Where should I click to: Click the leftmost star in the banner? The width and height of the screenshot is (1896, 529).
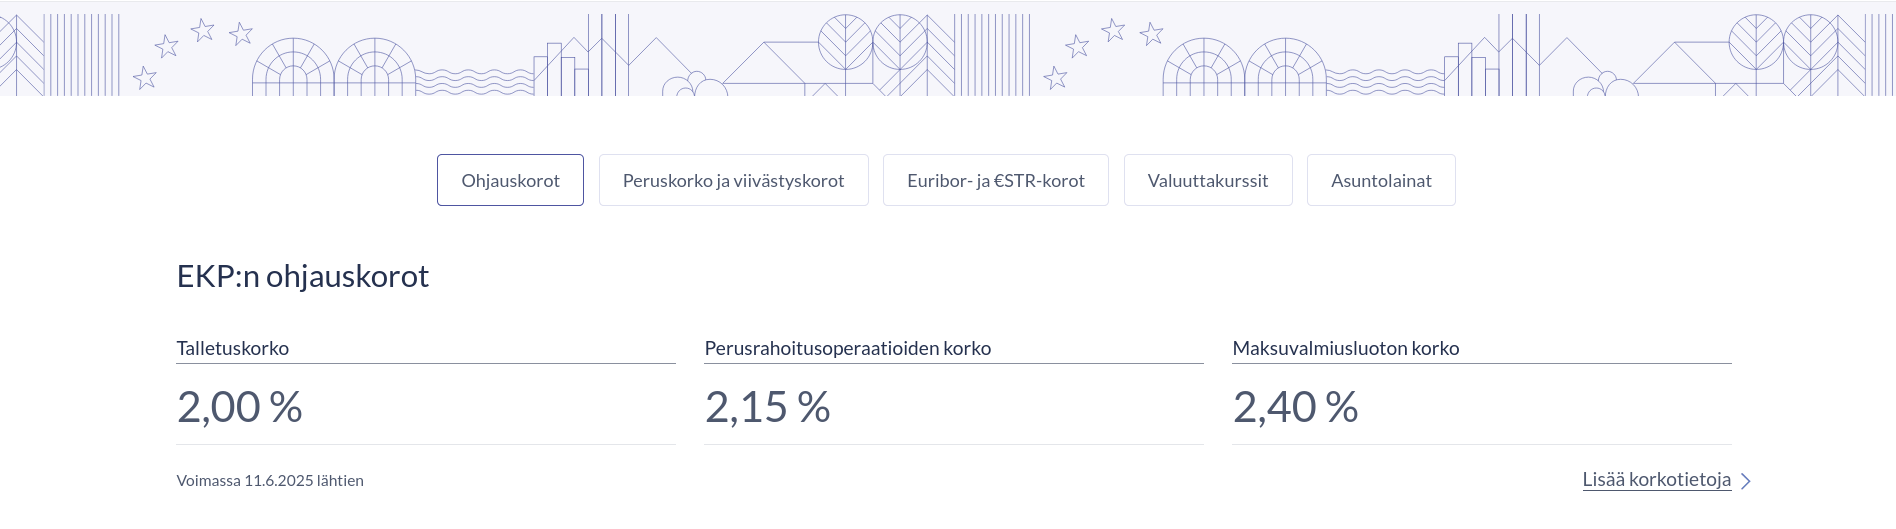coord(145,77)
